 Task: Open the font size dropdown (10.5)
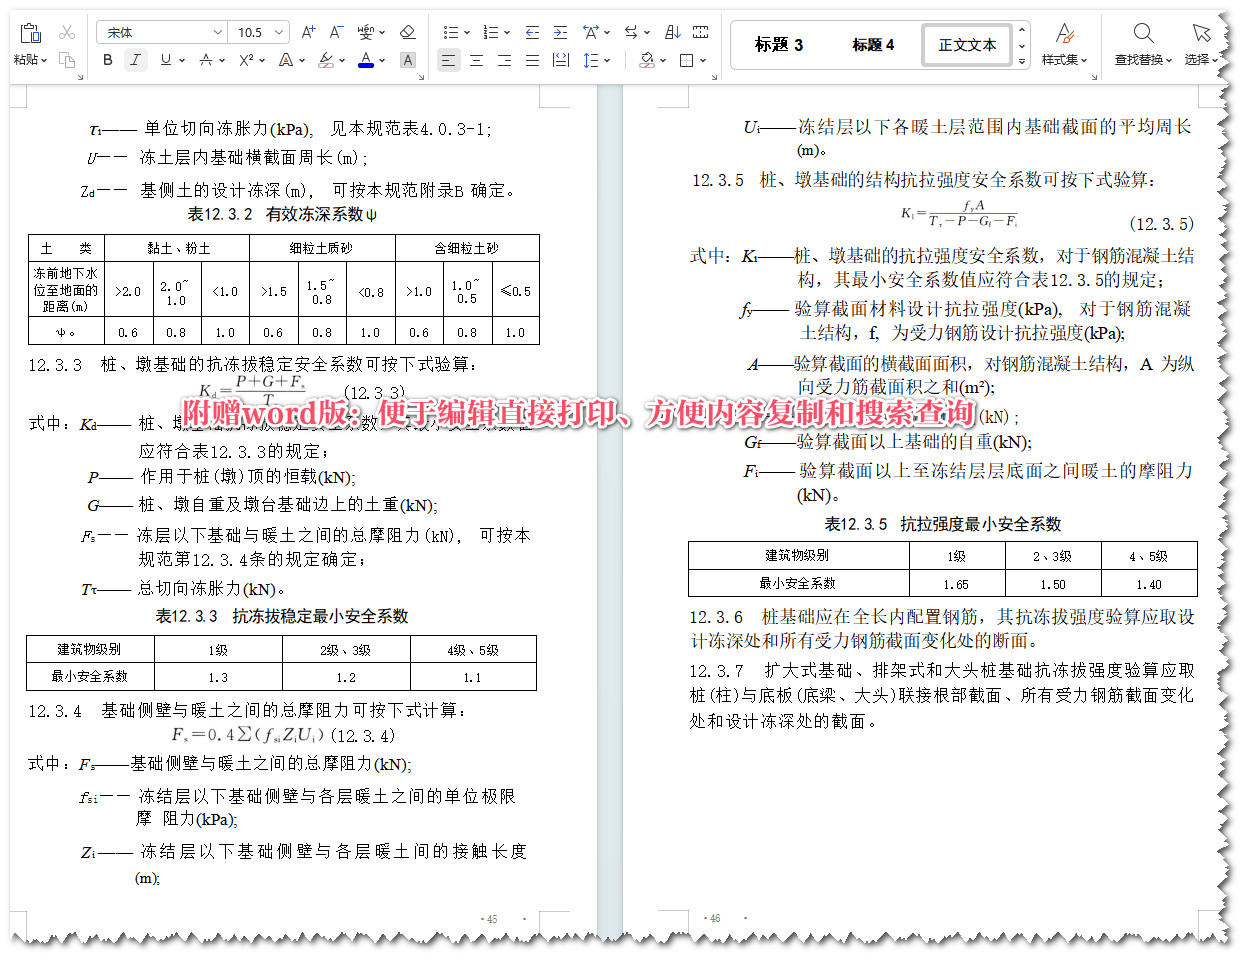[x=278, y=31]
